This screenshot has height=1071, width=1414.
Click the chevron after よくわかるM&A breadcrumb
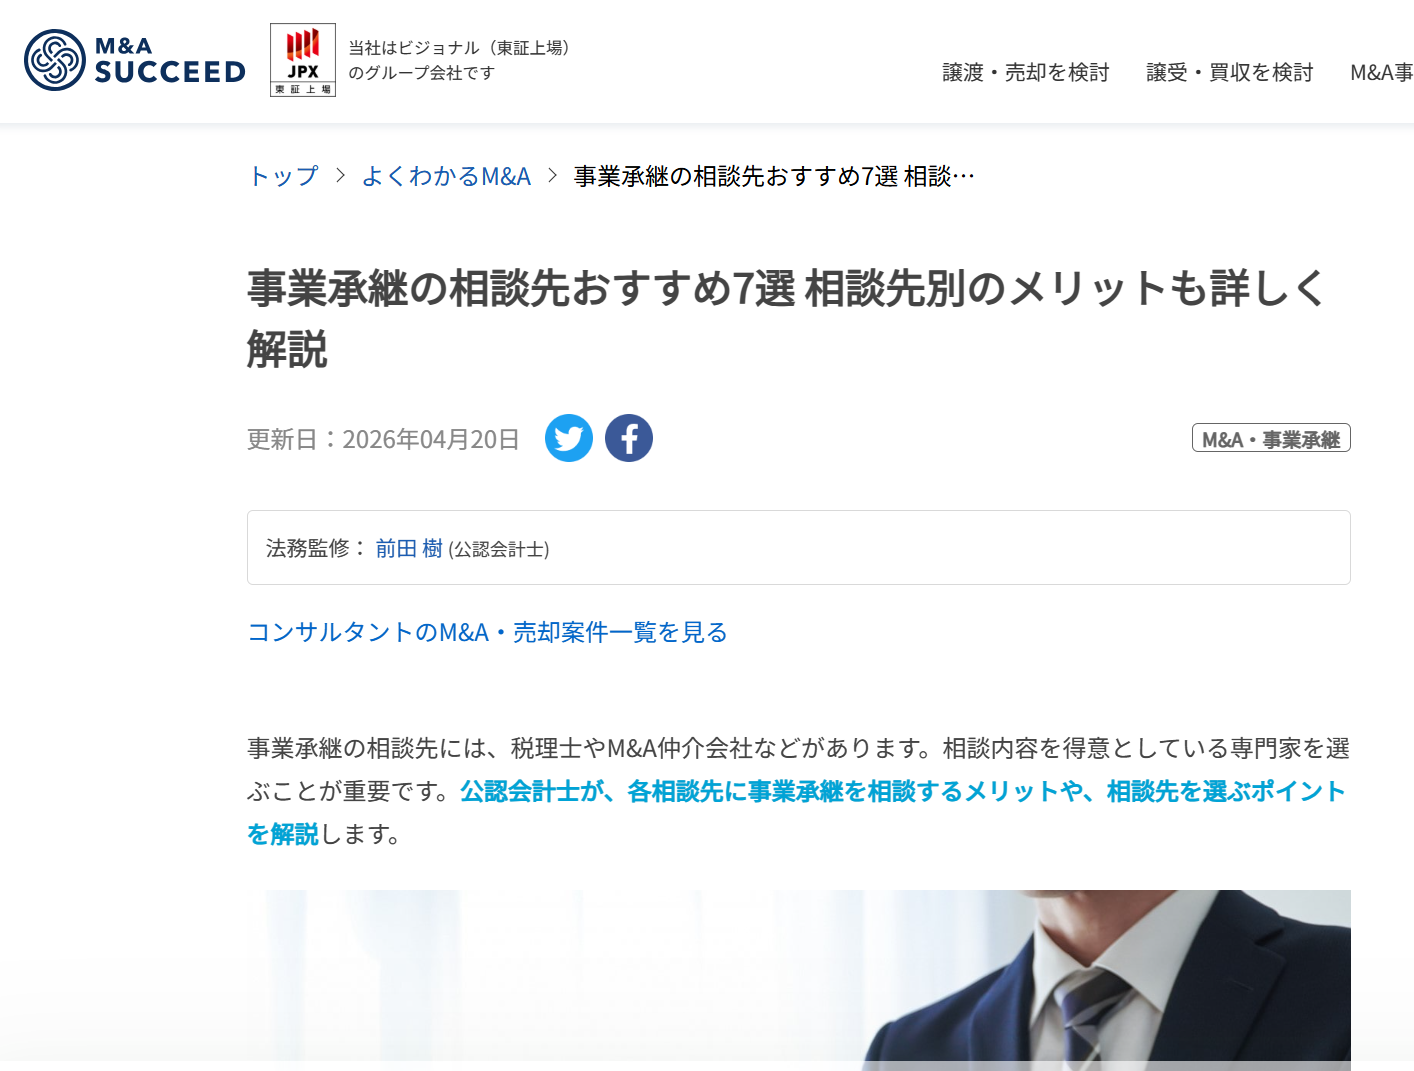click(x=552, y=176)
